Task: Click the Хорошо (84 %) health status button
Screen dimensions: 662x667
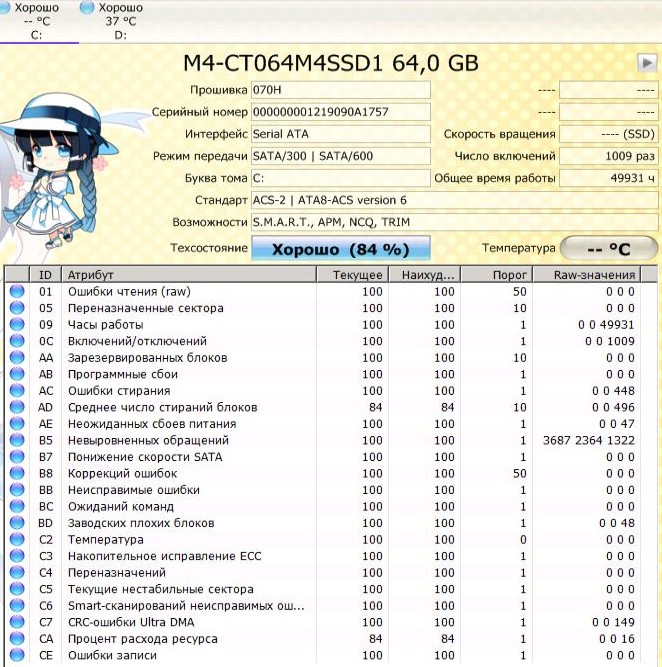Action: pos(341,249)
